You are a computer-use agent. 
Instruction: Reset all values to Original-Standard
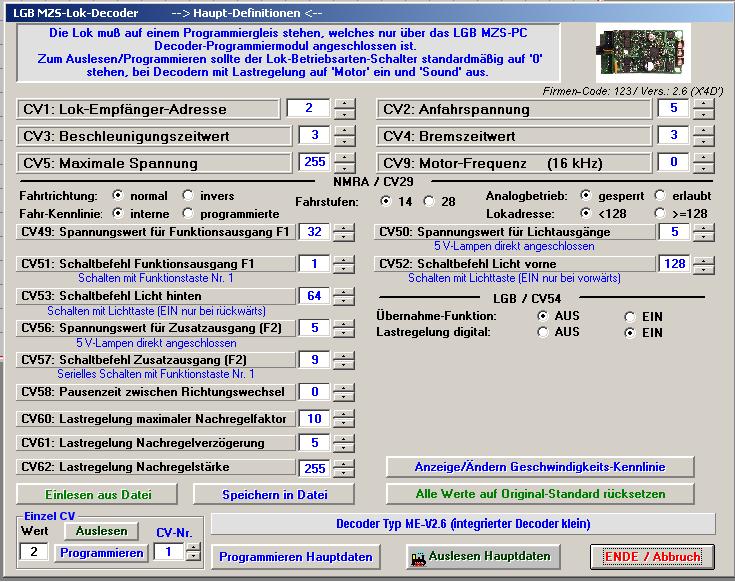pyautogui.click(x=540, y=494)
